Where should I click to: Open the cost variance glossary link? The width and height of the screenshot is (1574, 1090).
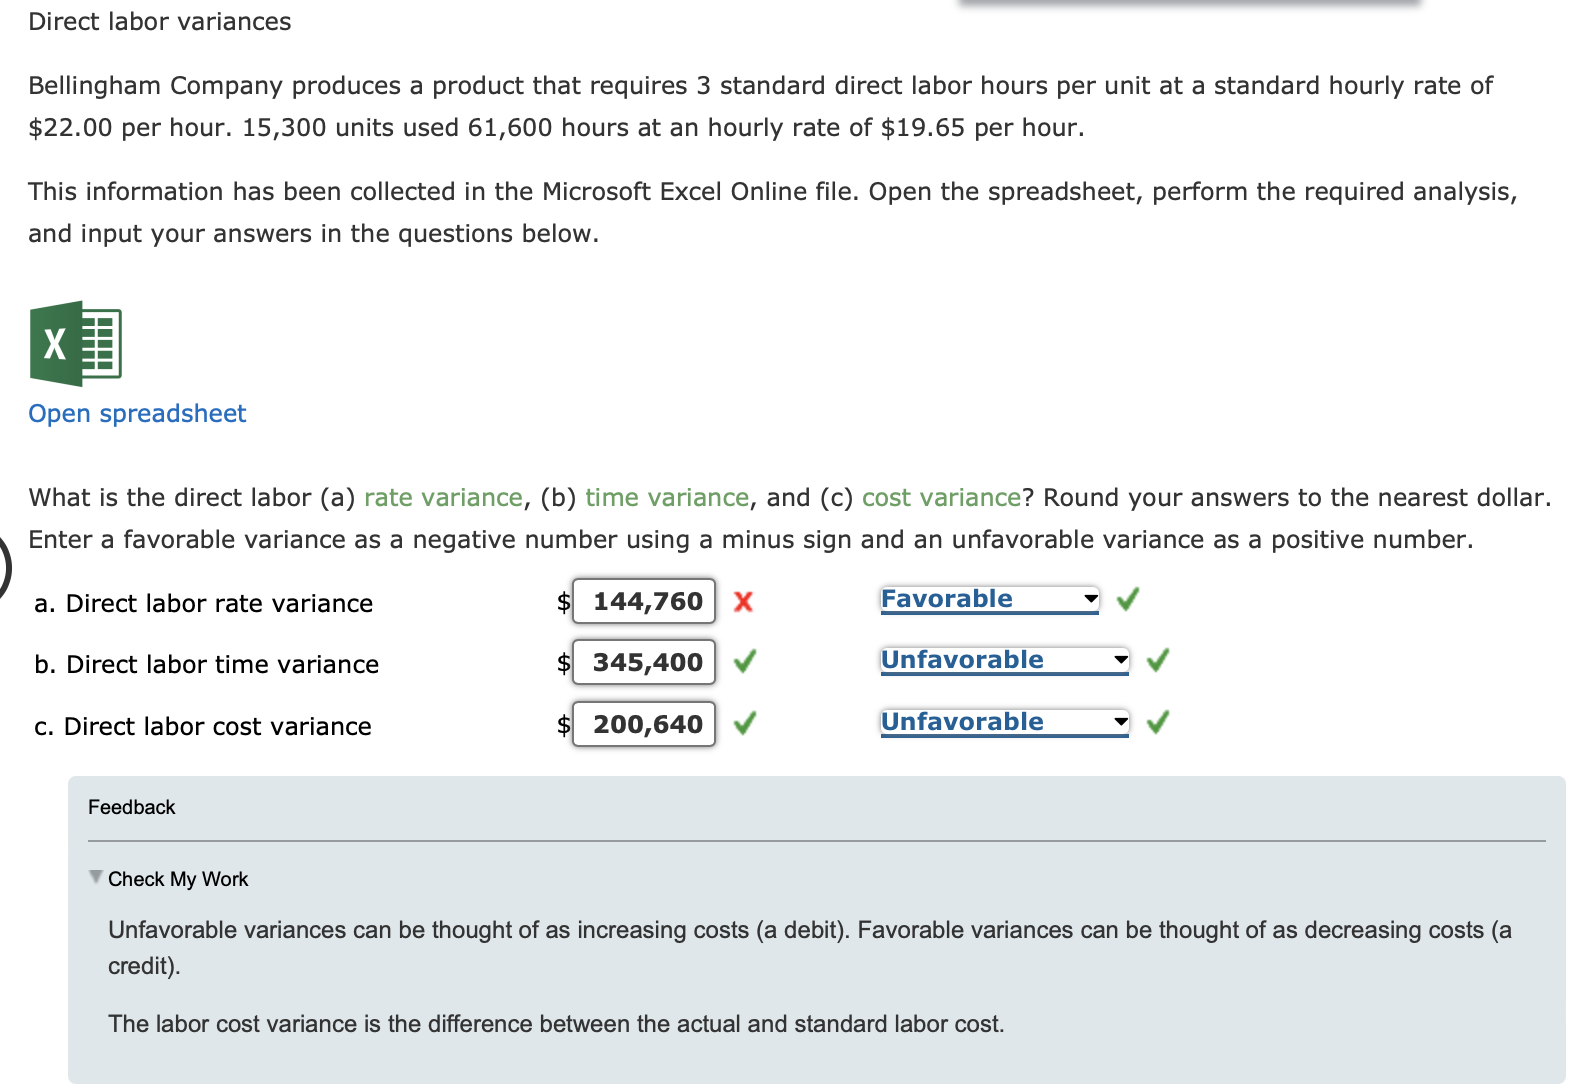pyautogui.click(x=941, y=497)
